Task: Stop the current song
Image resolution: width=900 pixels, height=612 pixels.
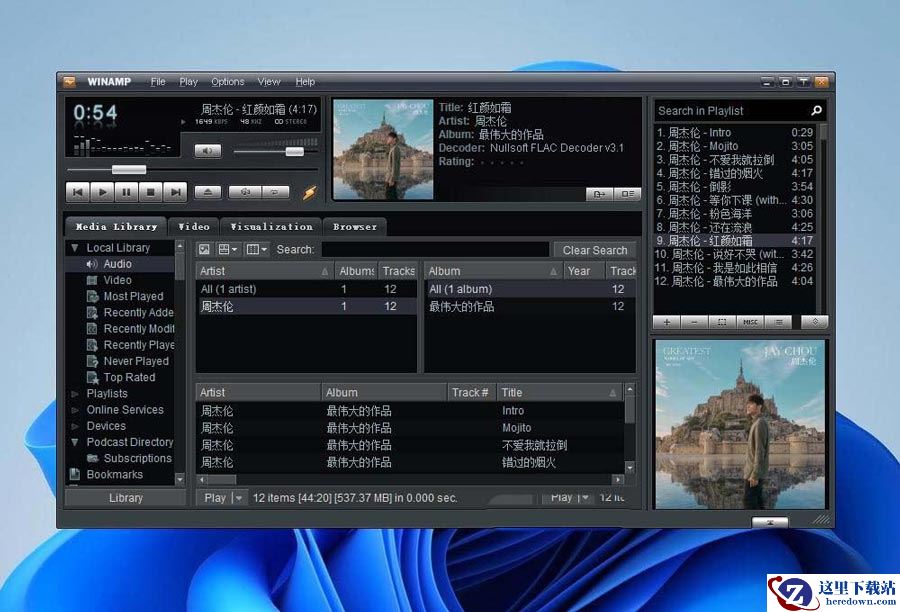Action: (151, 191)
